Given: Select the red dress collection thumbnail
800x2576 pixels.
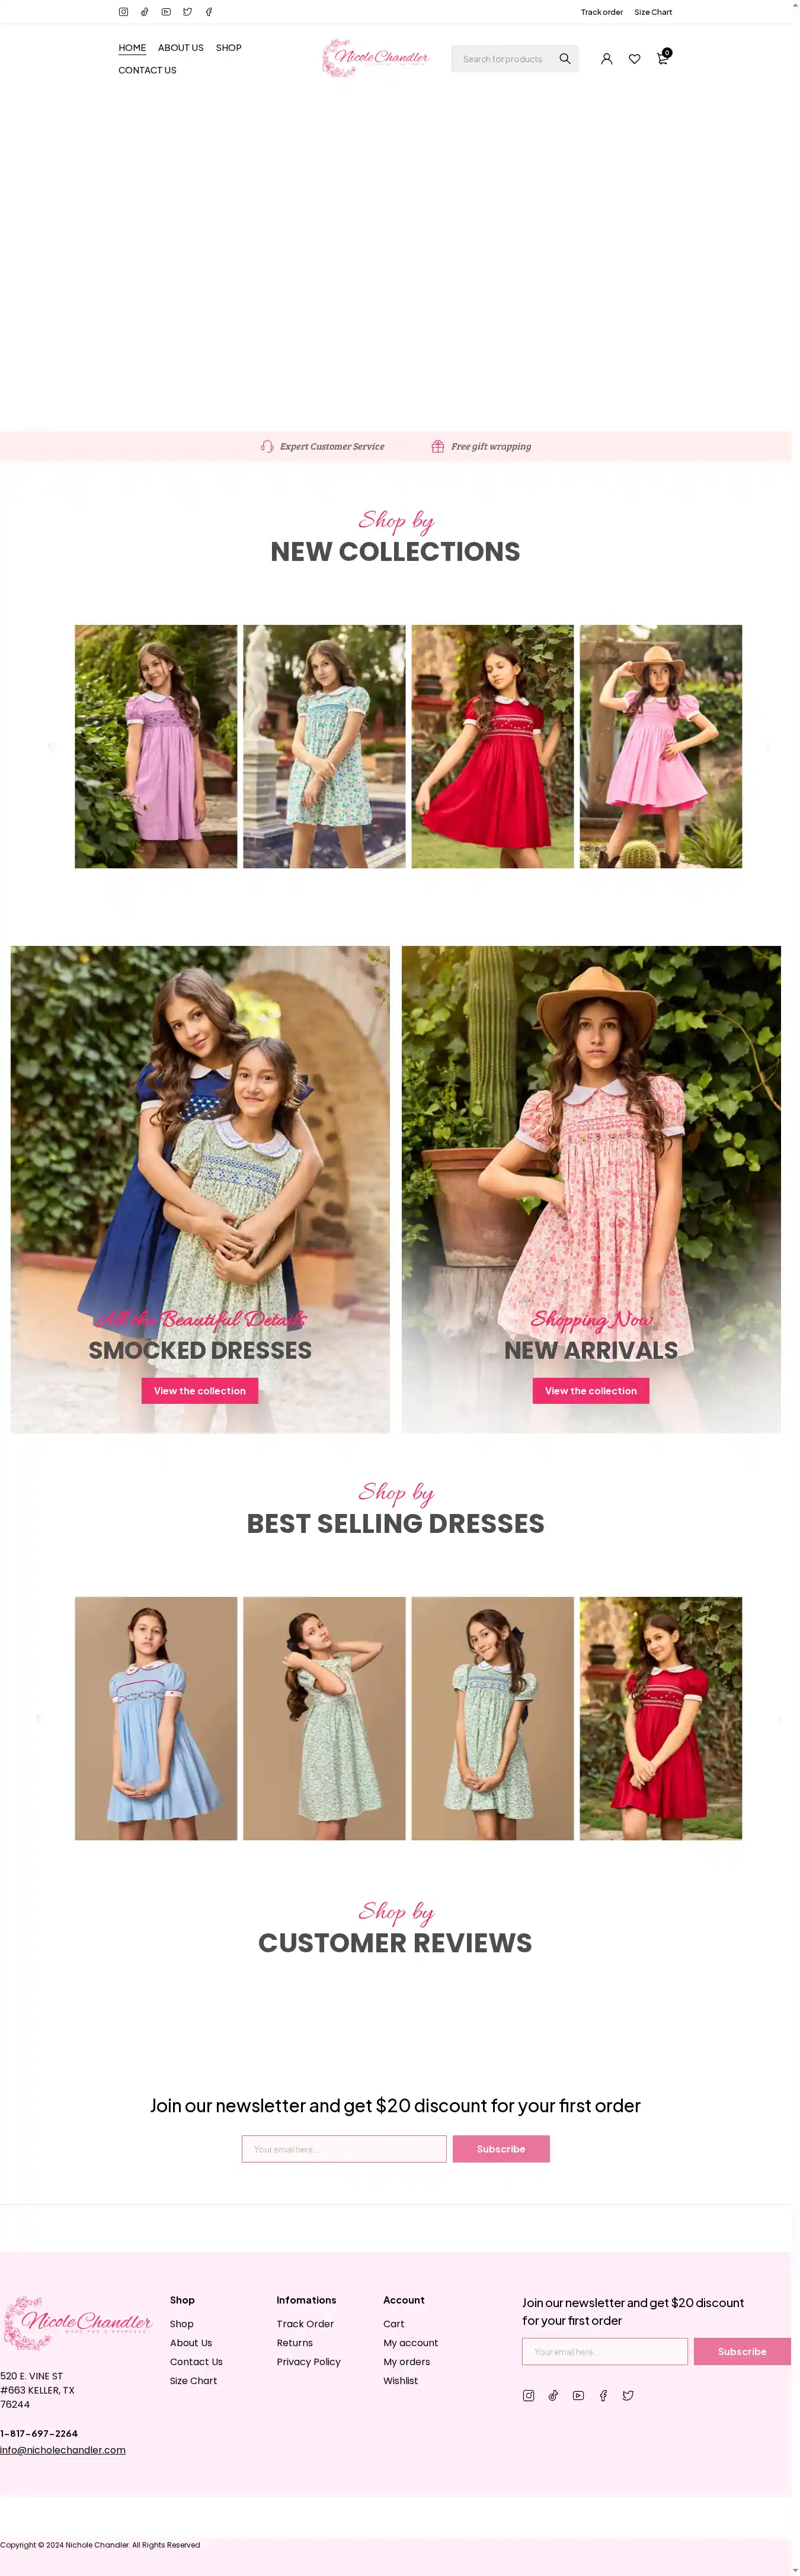Looking at the screenshot, I should pyautogui.click(x=493, y=746).
